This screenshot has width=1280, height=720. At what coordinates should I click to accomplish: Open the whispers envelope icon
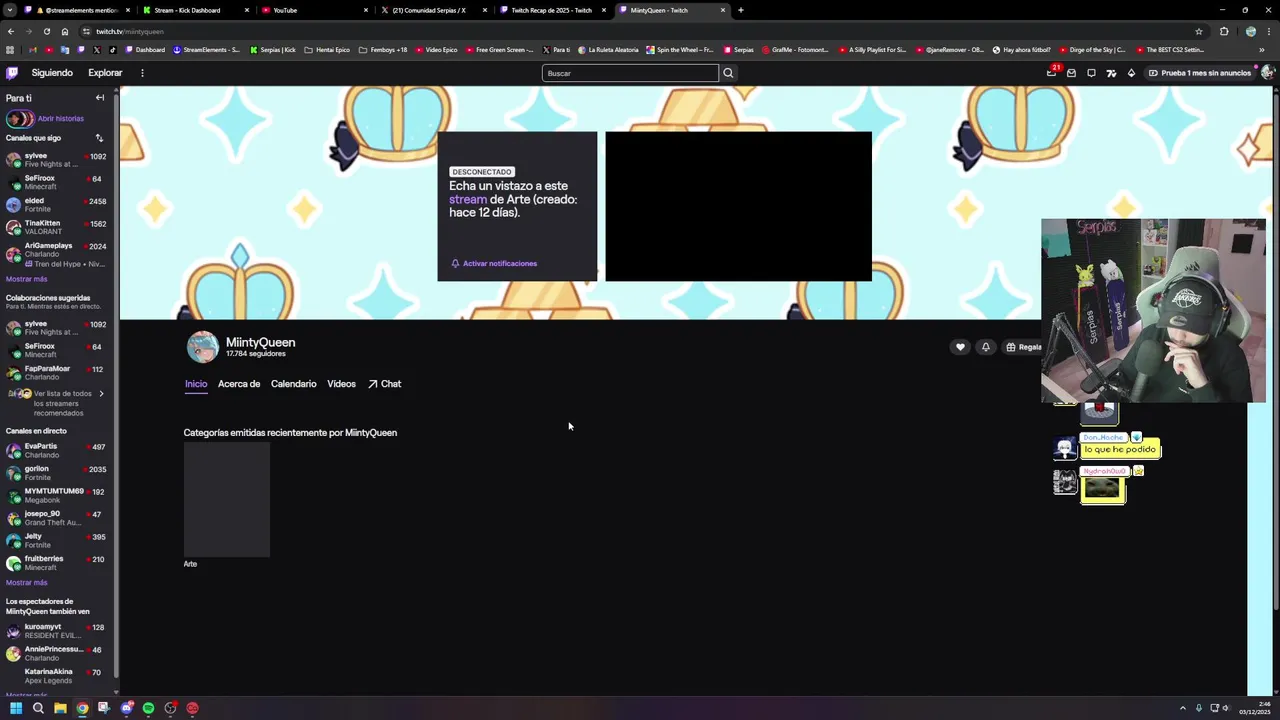(x=1071, y=73)
